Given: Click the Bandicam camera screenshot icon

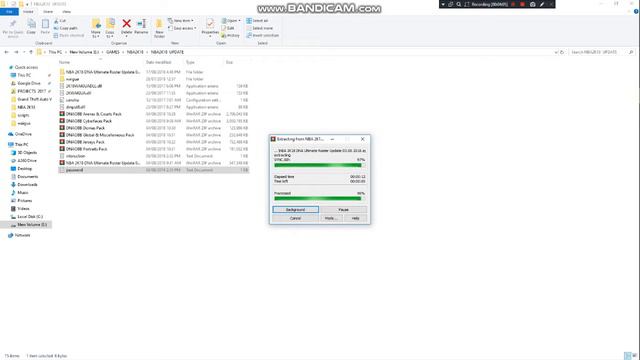Looking at the screenshot, I should coord(533,4).
